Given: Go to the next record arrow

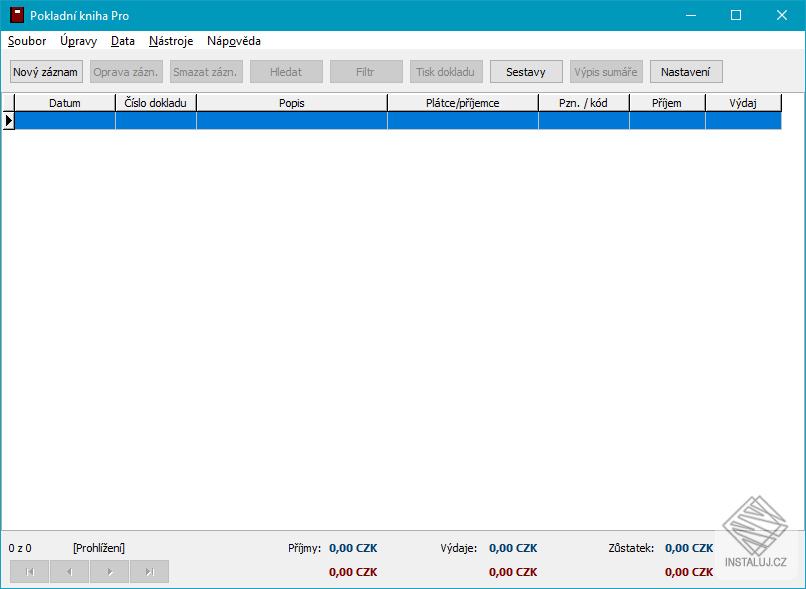Looking at the screenshot, I should [109, 572].
